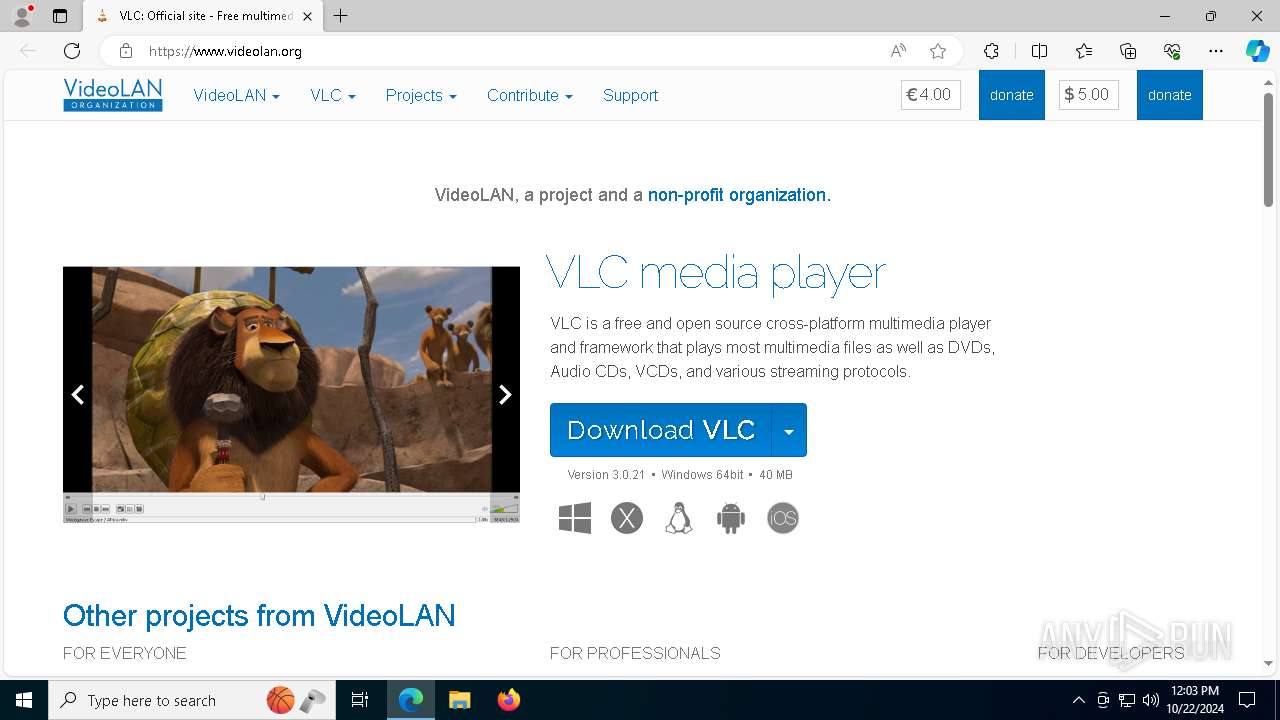The height and width of the screenshot is (720, 1280).
Task: Click donate button next to euro amount
Action: click(1012, 95)
